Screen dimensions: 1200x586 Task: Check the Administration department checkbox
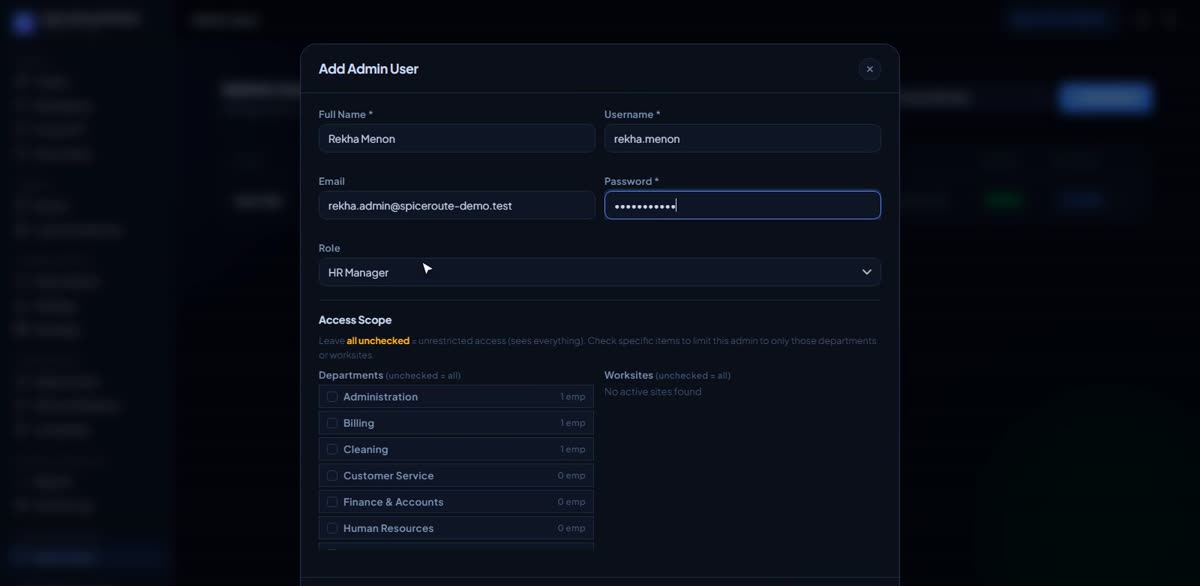pyautogui.click(x=332, y=397)
